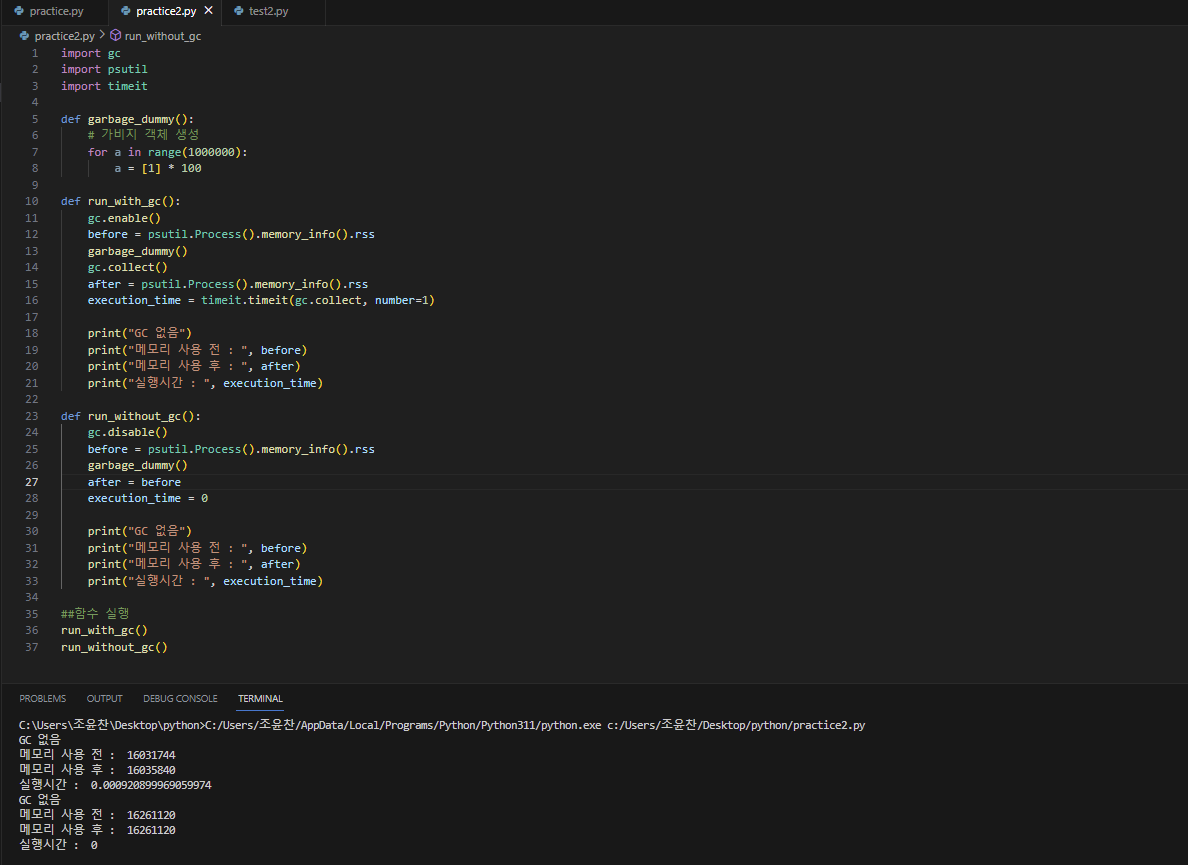Click practice2.py in the breadcrumb
The width and height of the screenshot is (1188, 865).
(x=64, y=36)
